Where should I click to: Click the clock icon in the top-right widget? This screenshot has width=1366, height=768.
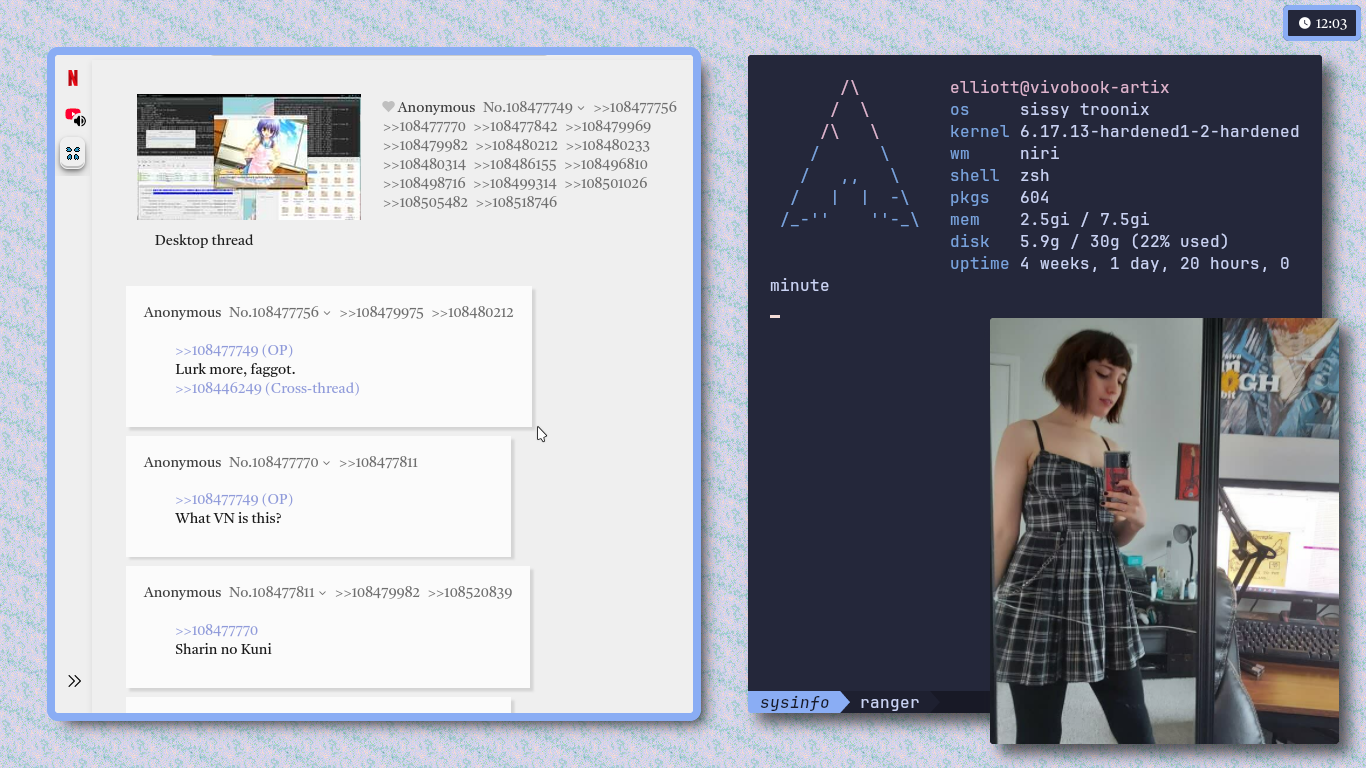pyautogui.click(x=1304, y=23)
